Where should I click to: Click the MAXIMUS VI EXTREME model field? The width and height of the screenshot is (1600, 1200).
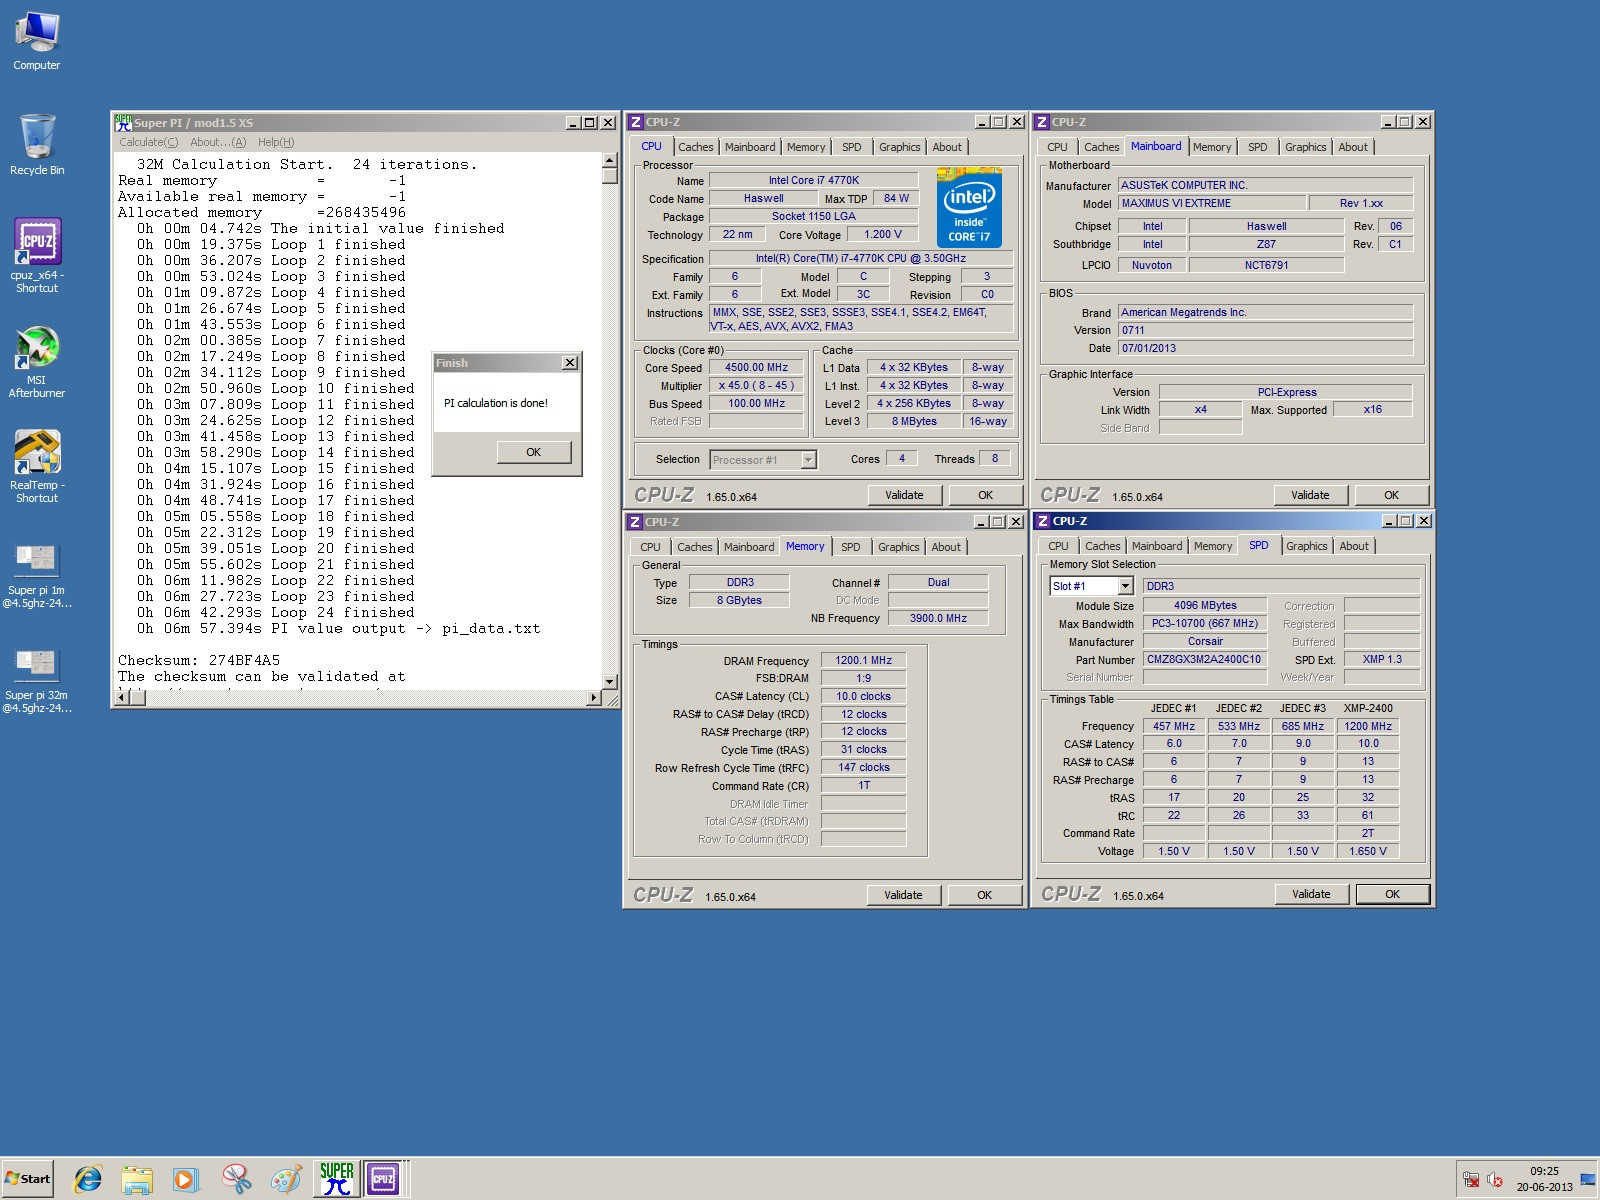tap(1212, 203)
